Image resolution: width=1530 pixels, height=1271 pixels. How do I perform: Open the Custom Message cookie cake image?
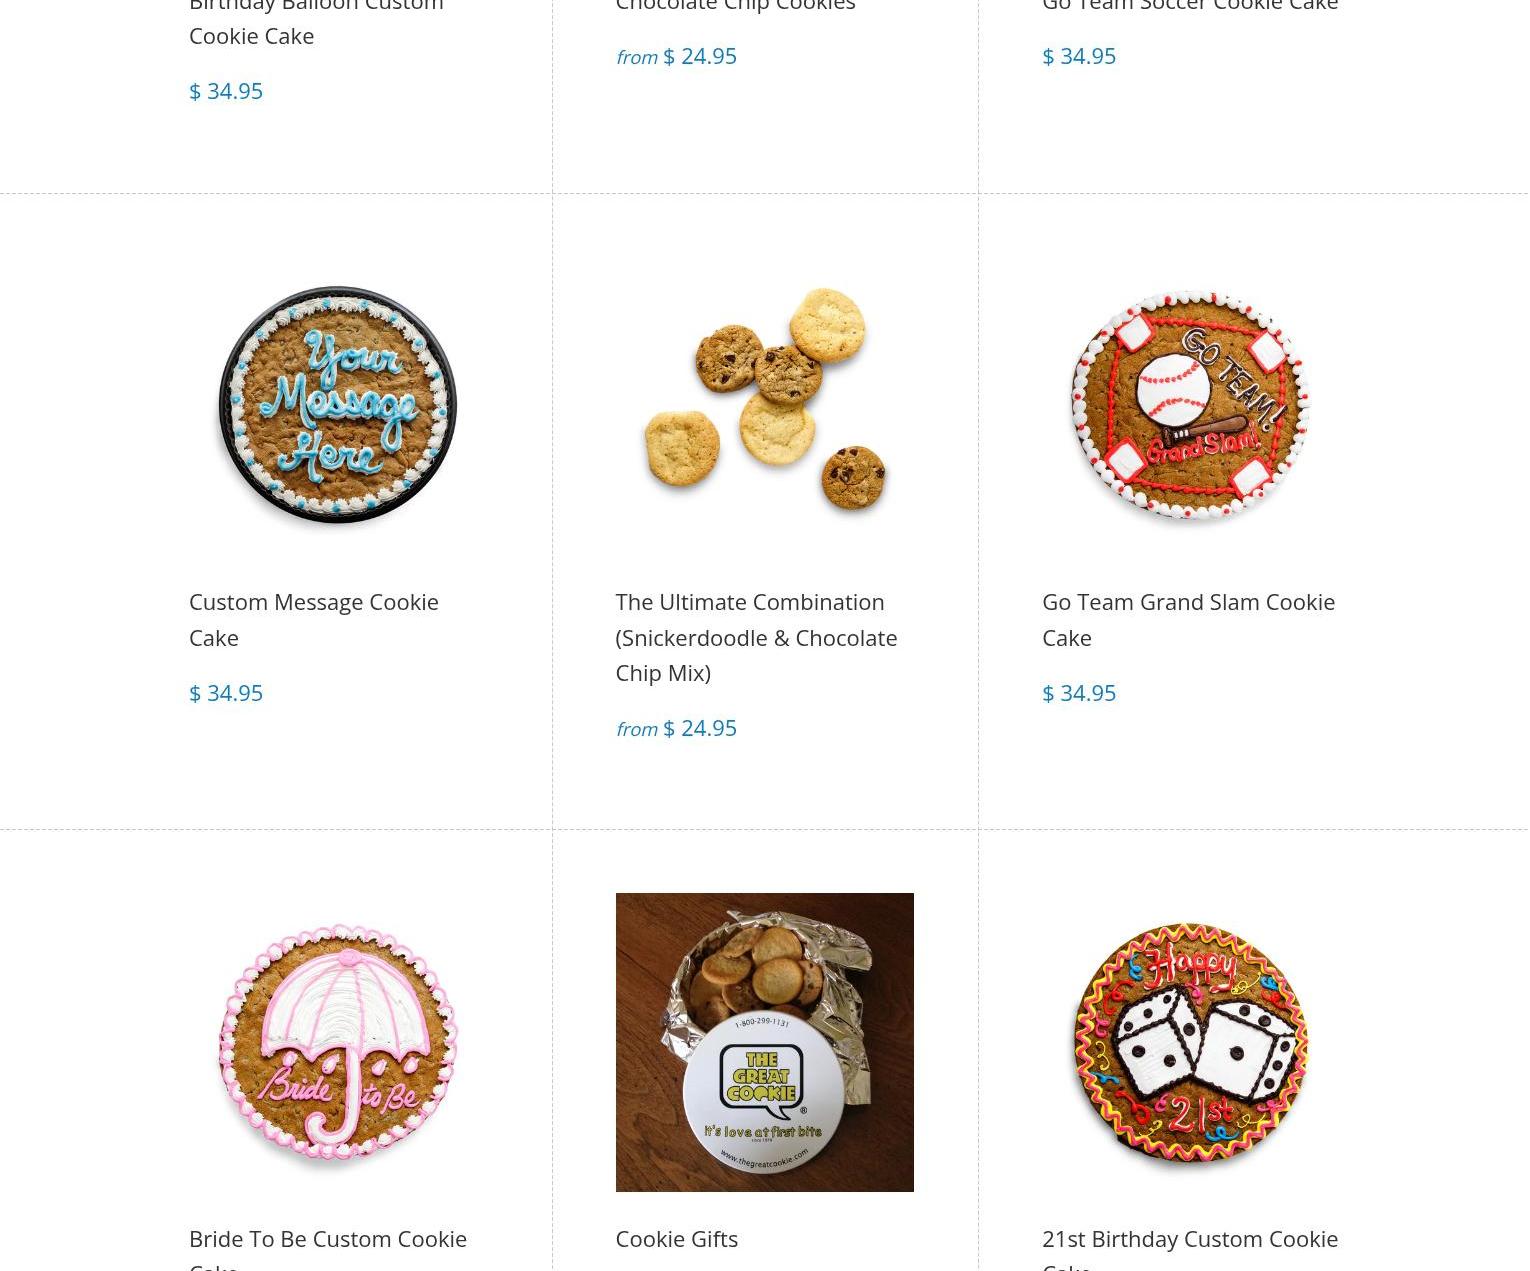[338, 405]
